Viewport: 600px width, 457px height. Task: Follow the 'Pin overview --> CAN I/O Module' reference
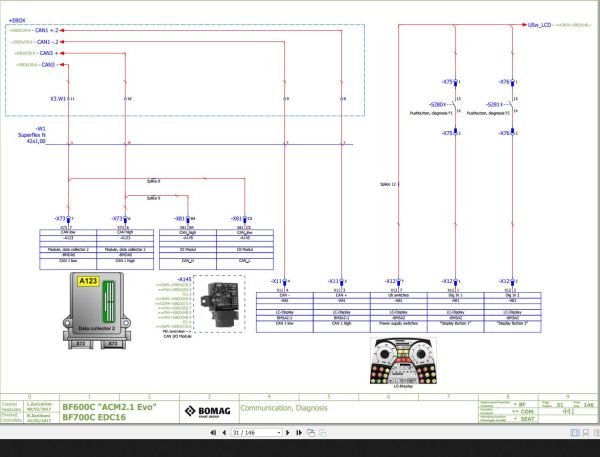tap(177, 334)
